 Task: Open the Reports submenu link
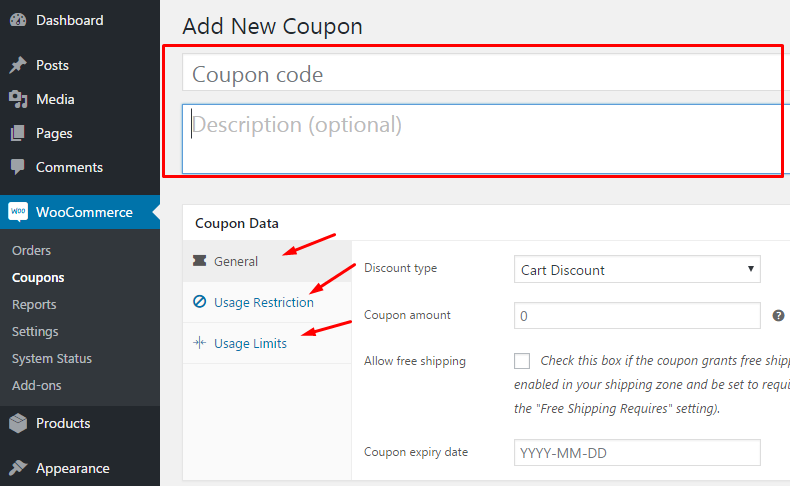34,305
